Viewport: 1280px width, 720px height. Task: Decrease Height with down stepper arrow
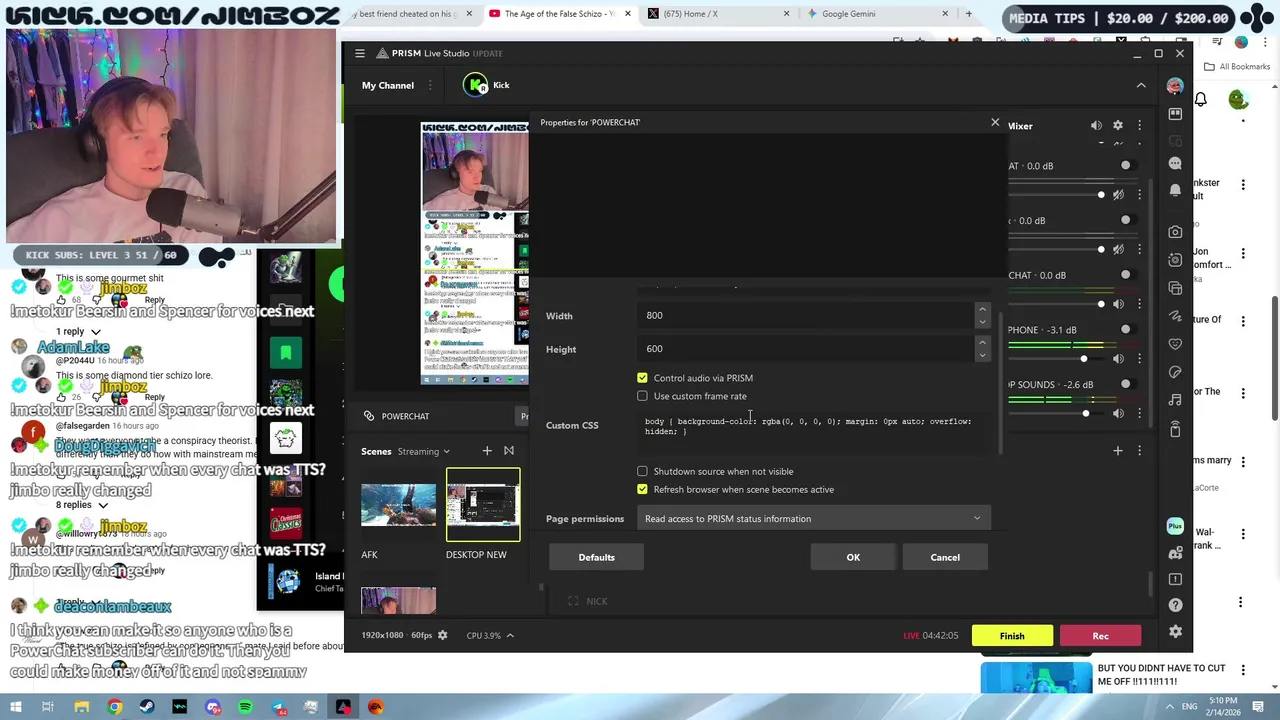coord(982,355)
